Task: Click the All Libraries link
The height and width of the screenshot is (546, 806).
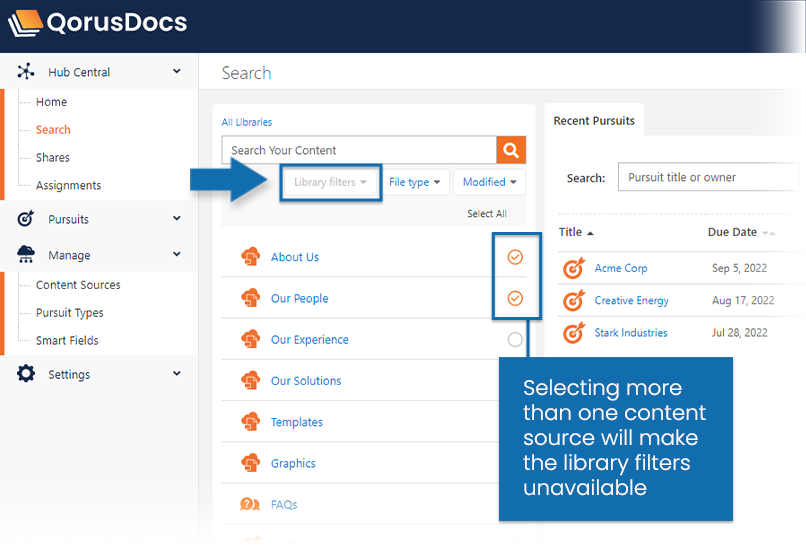Action: click(x=247, y=122)
